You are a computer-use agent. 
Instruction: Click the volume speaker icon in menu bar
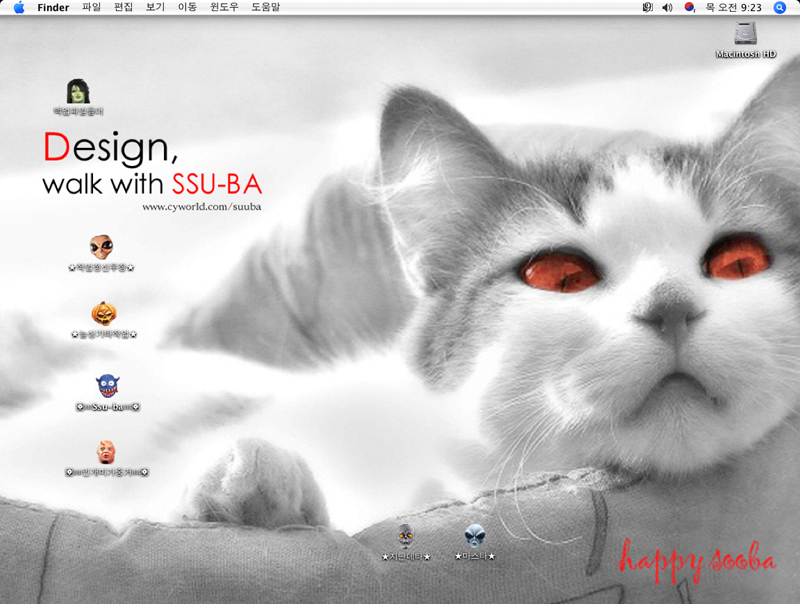pyautogui.click(x=667, y=7)
